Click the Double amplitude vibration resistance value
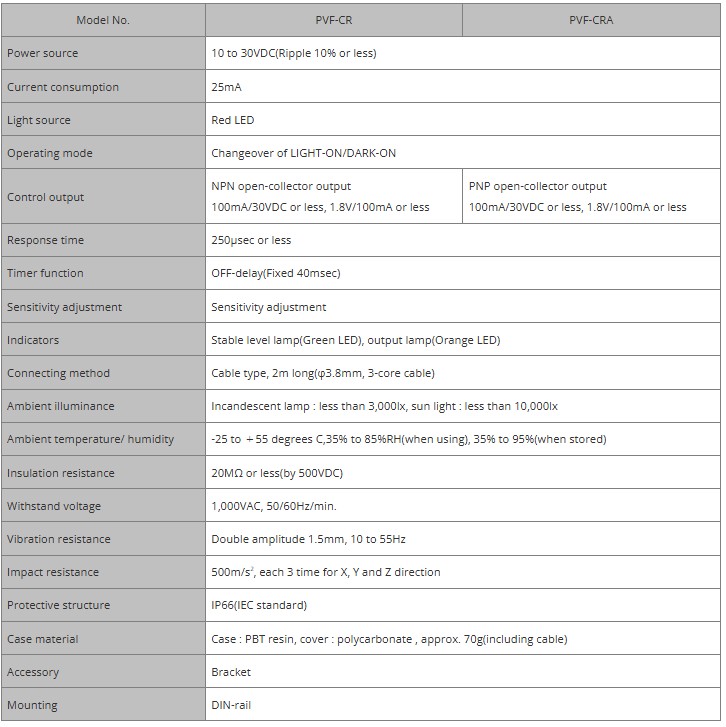 (x=308, y=539)
